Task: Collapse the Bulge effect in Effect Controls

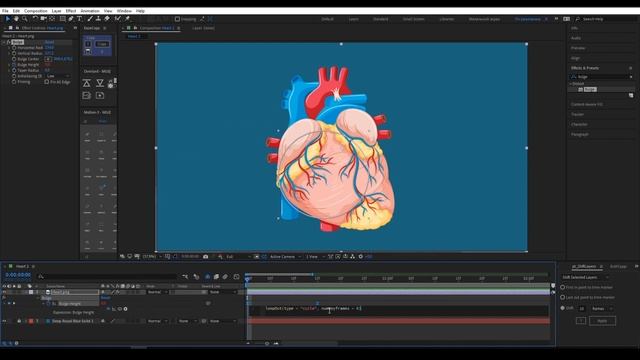Action: [x=4, y=42]
